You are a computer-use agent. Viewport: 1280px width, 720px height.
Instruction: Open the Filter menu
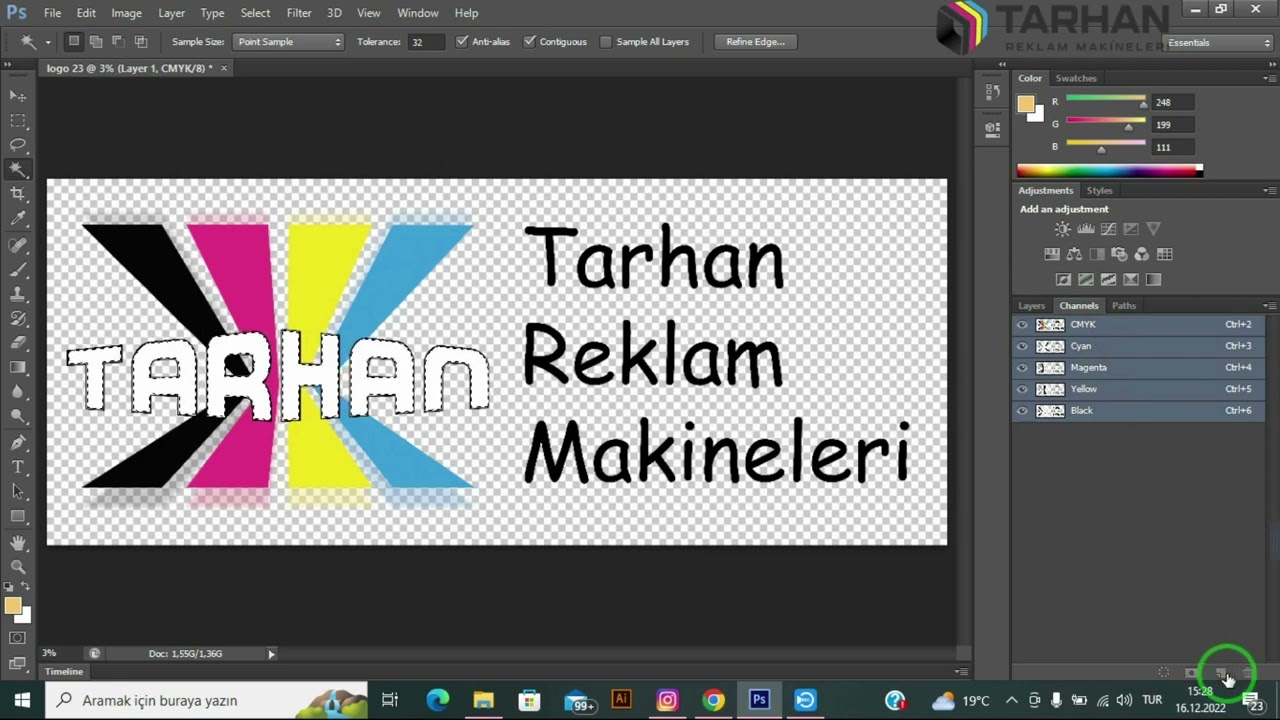tap(299, 13)
